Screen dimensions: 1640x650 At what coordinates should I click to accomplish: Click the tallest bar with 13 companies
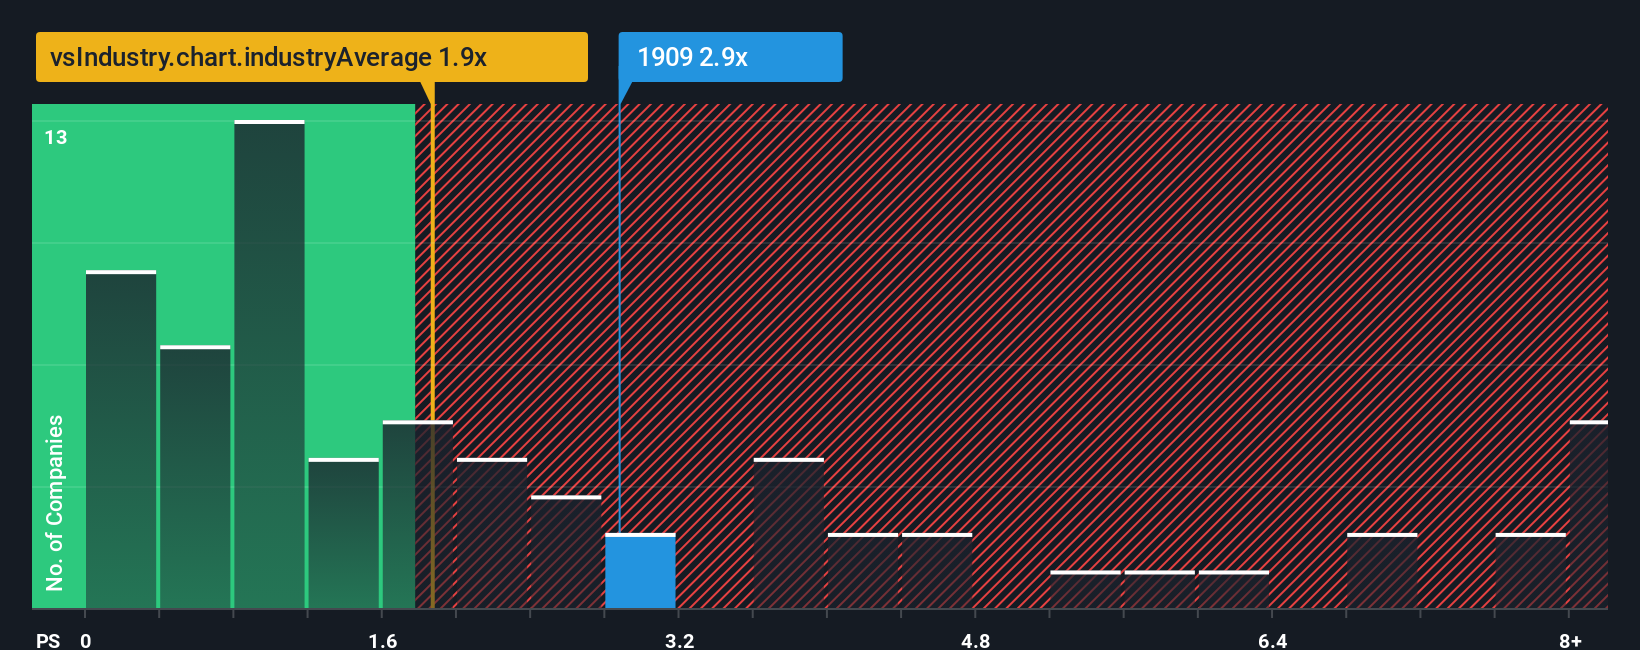pos(269,365)
